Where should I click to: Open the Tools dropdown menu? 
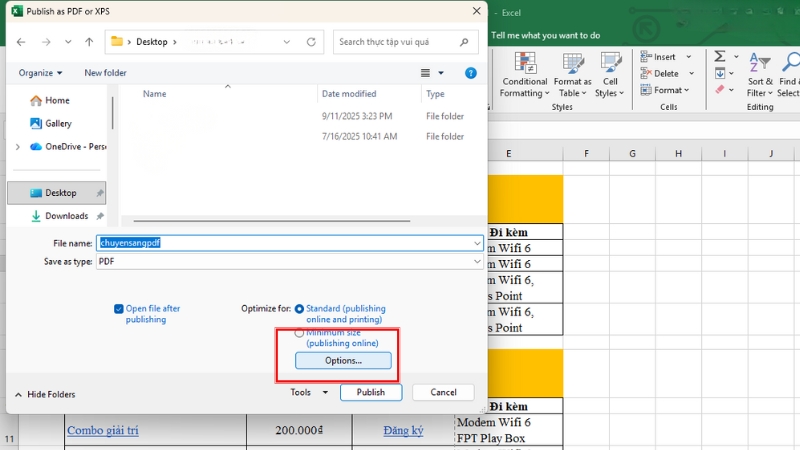(x=305, y=392)
